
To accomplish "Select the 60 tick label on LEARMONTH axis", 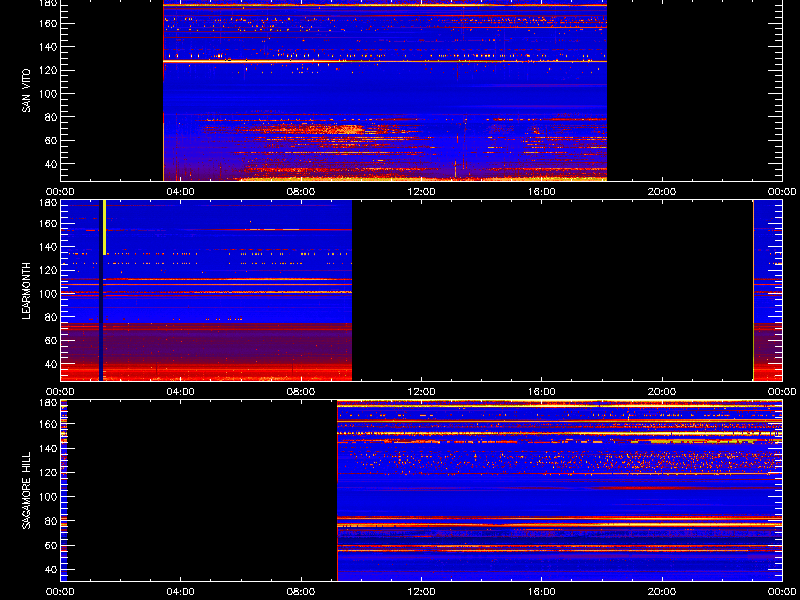I will pyautogui.click(x=51, y=340).
